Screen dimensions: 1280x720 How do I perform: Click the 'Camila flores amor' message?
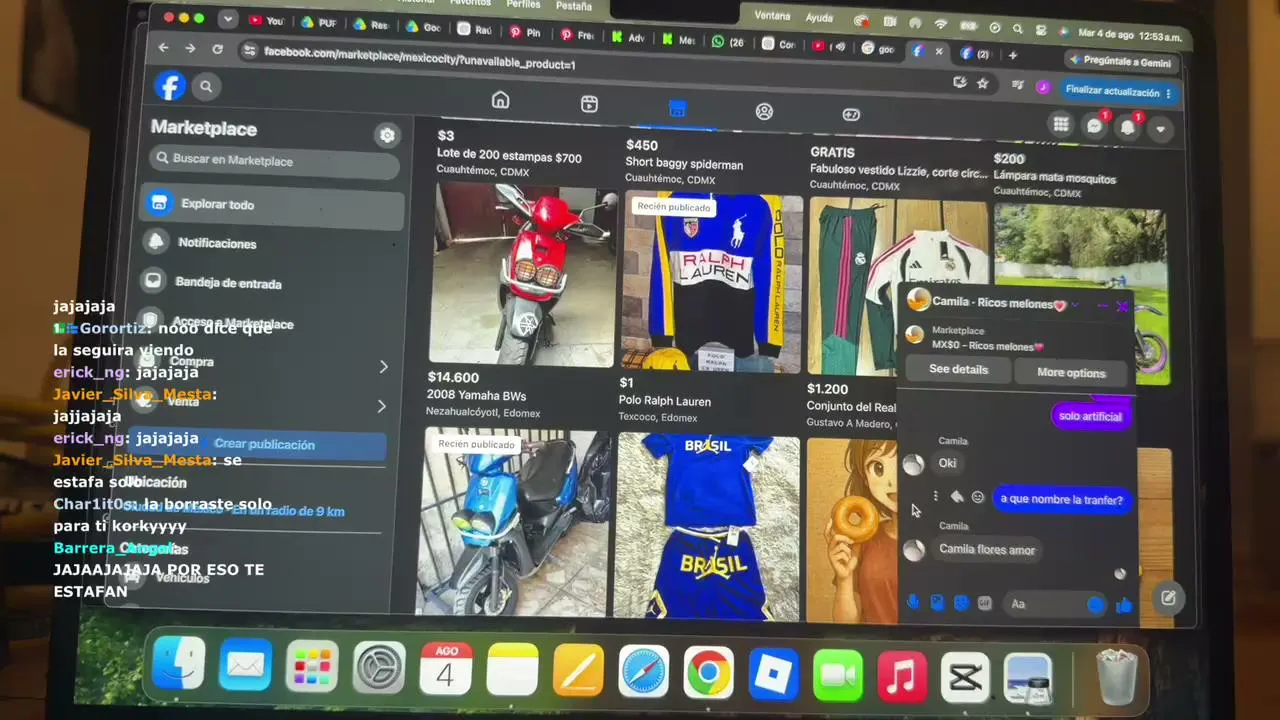coord(987,549)
